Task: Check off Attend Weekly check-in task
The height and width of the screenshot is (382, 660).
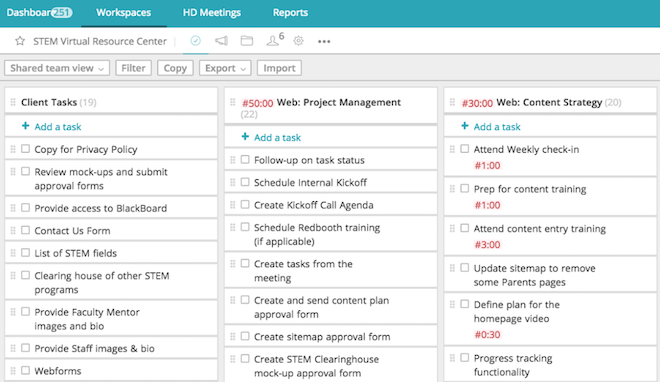Action: pyautogui.click(x=465, y=149)
